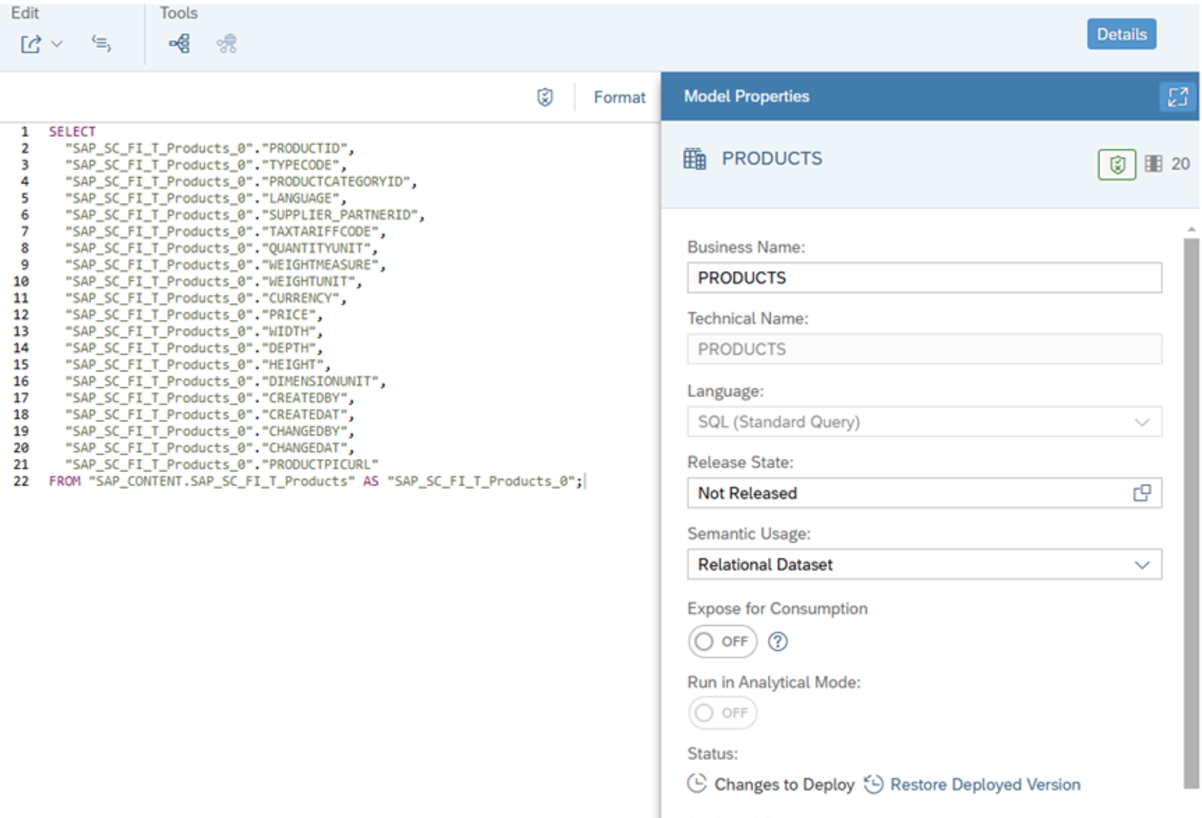Screen dimensions: 1202x818
Task: Open the Language dropdown showing SQL Standard Query
Action: pos(1145,422)
